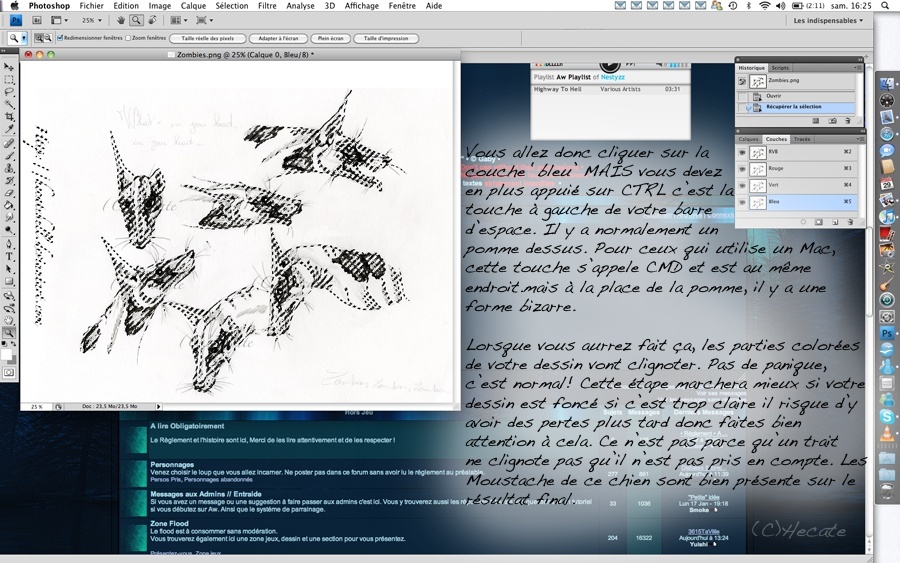Screen dimensions: 900x563
Task: Open the Filtre menu
Action: coord(267,6)
